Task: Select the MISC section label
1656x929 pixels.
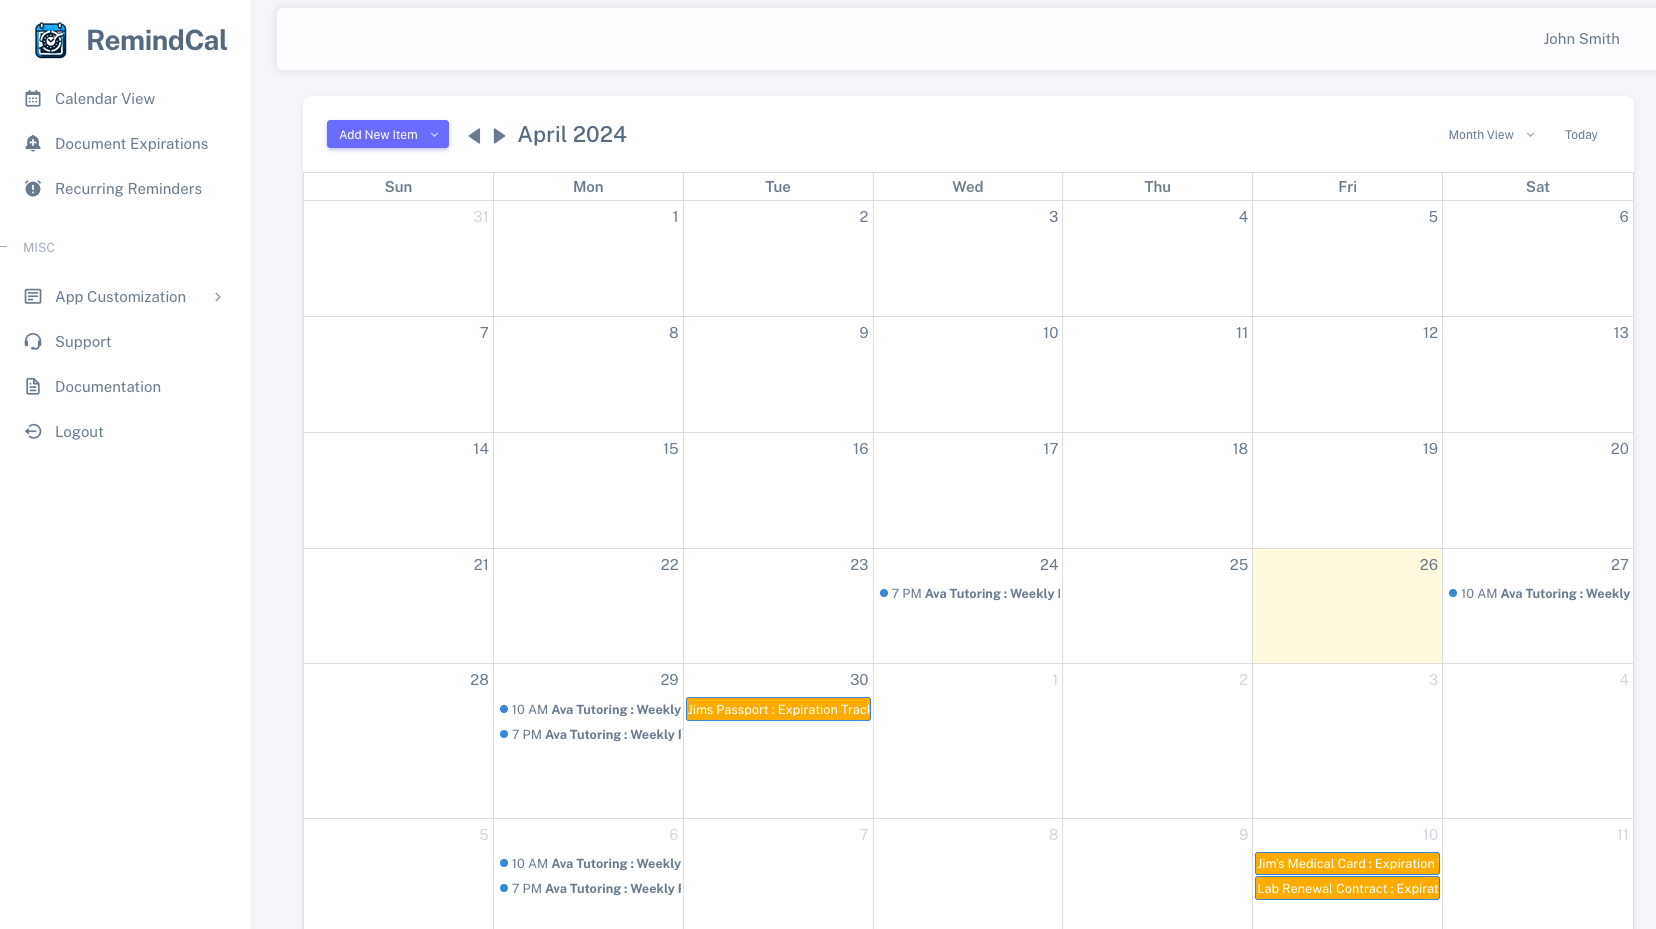Action: 38,248
